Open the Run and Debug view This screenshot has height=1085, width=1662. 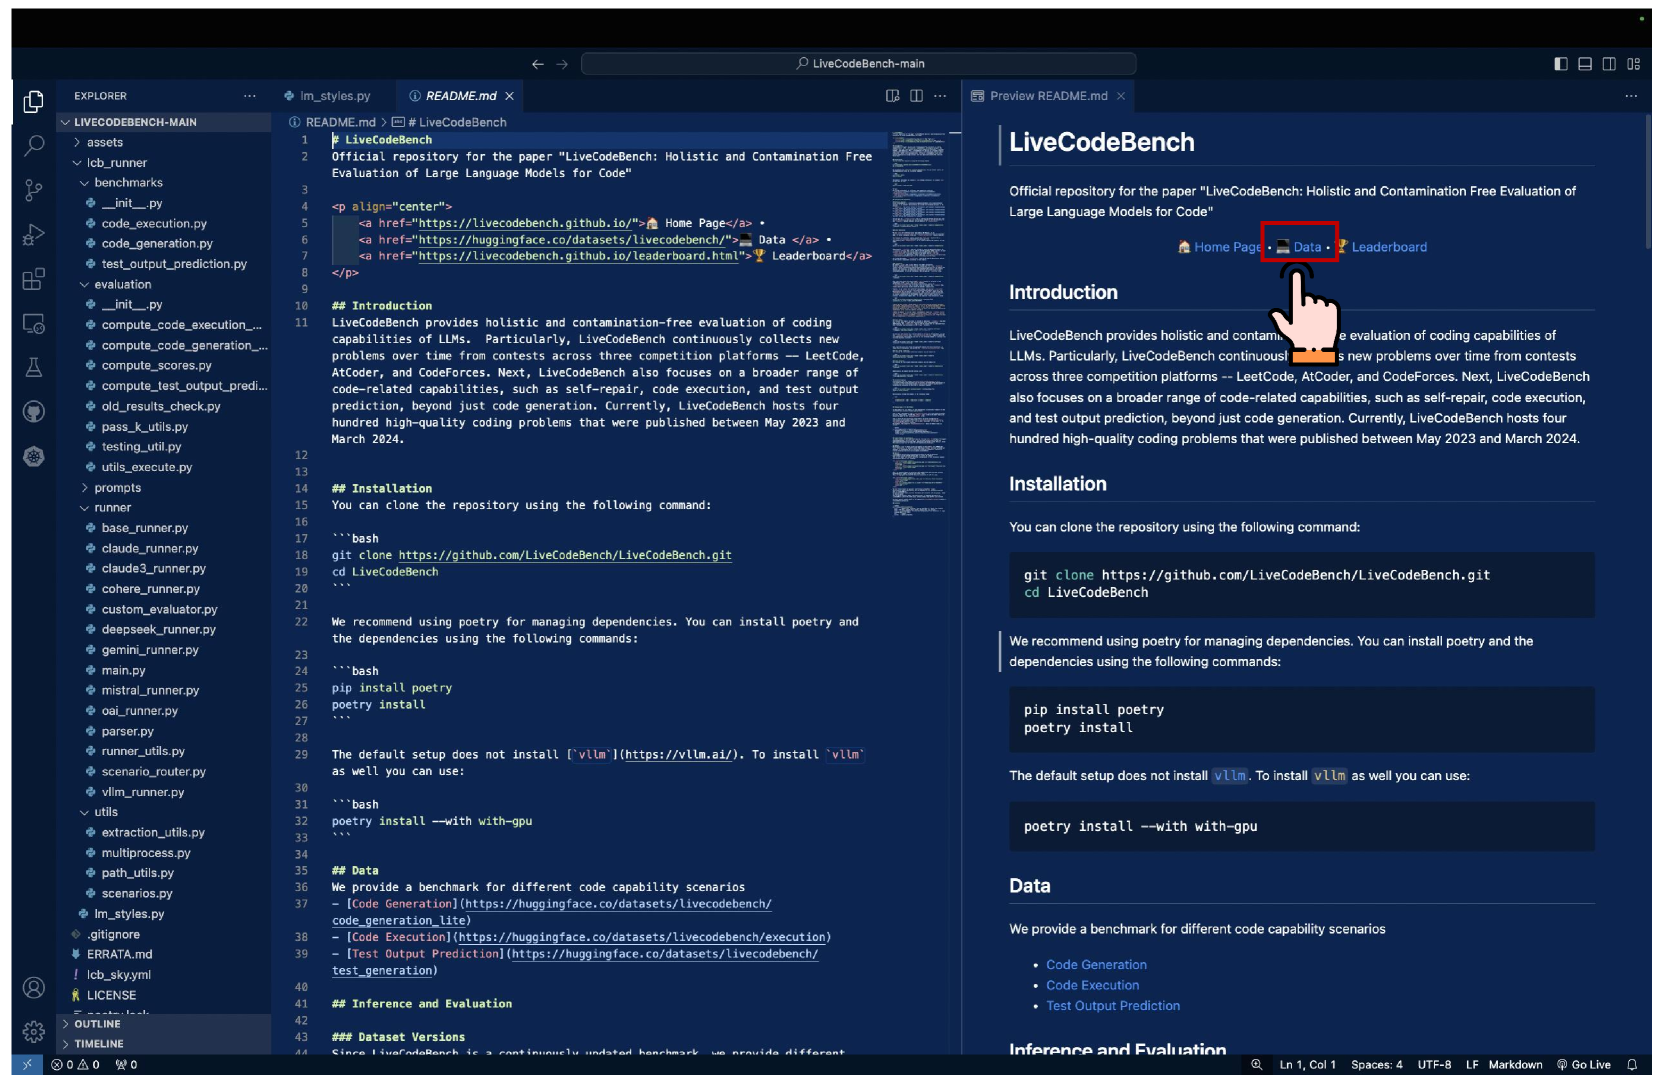34,235
